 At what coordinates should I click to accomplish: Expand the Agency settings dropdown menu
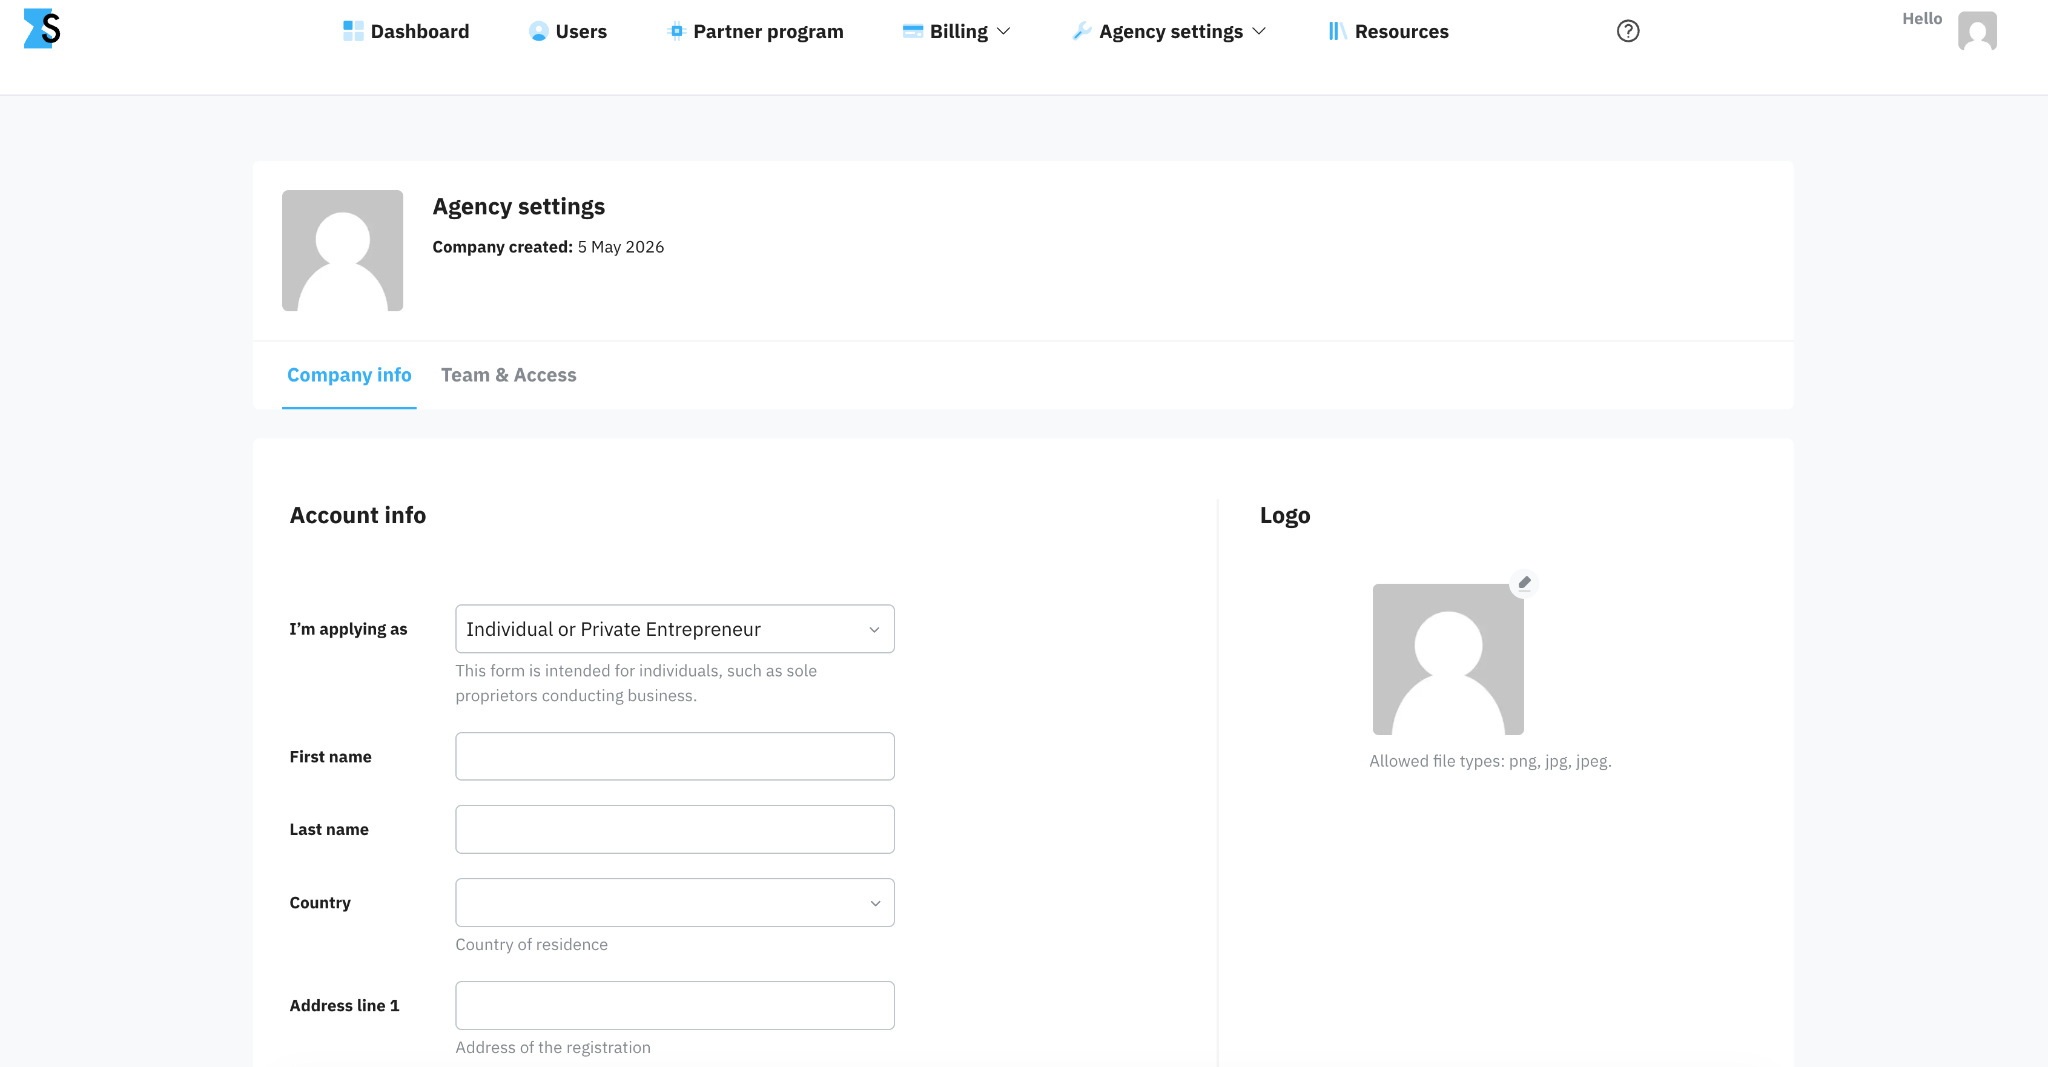click(1169, 31)
